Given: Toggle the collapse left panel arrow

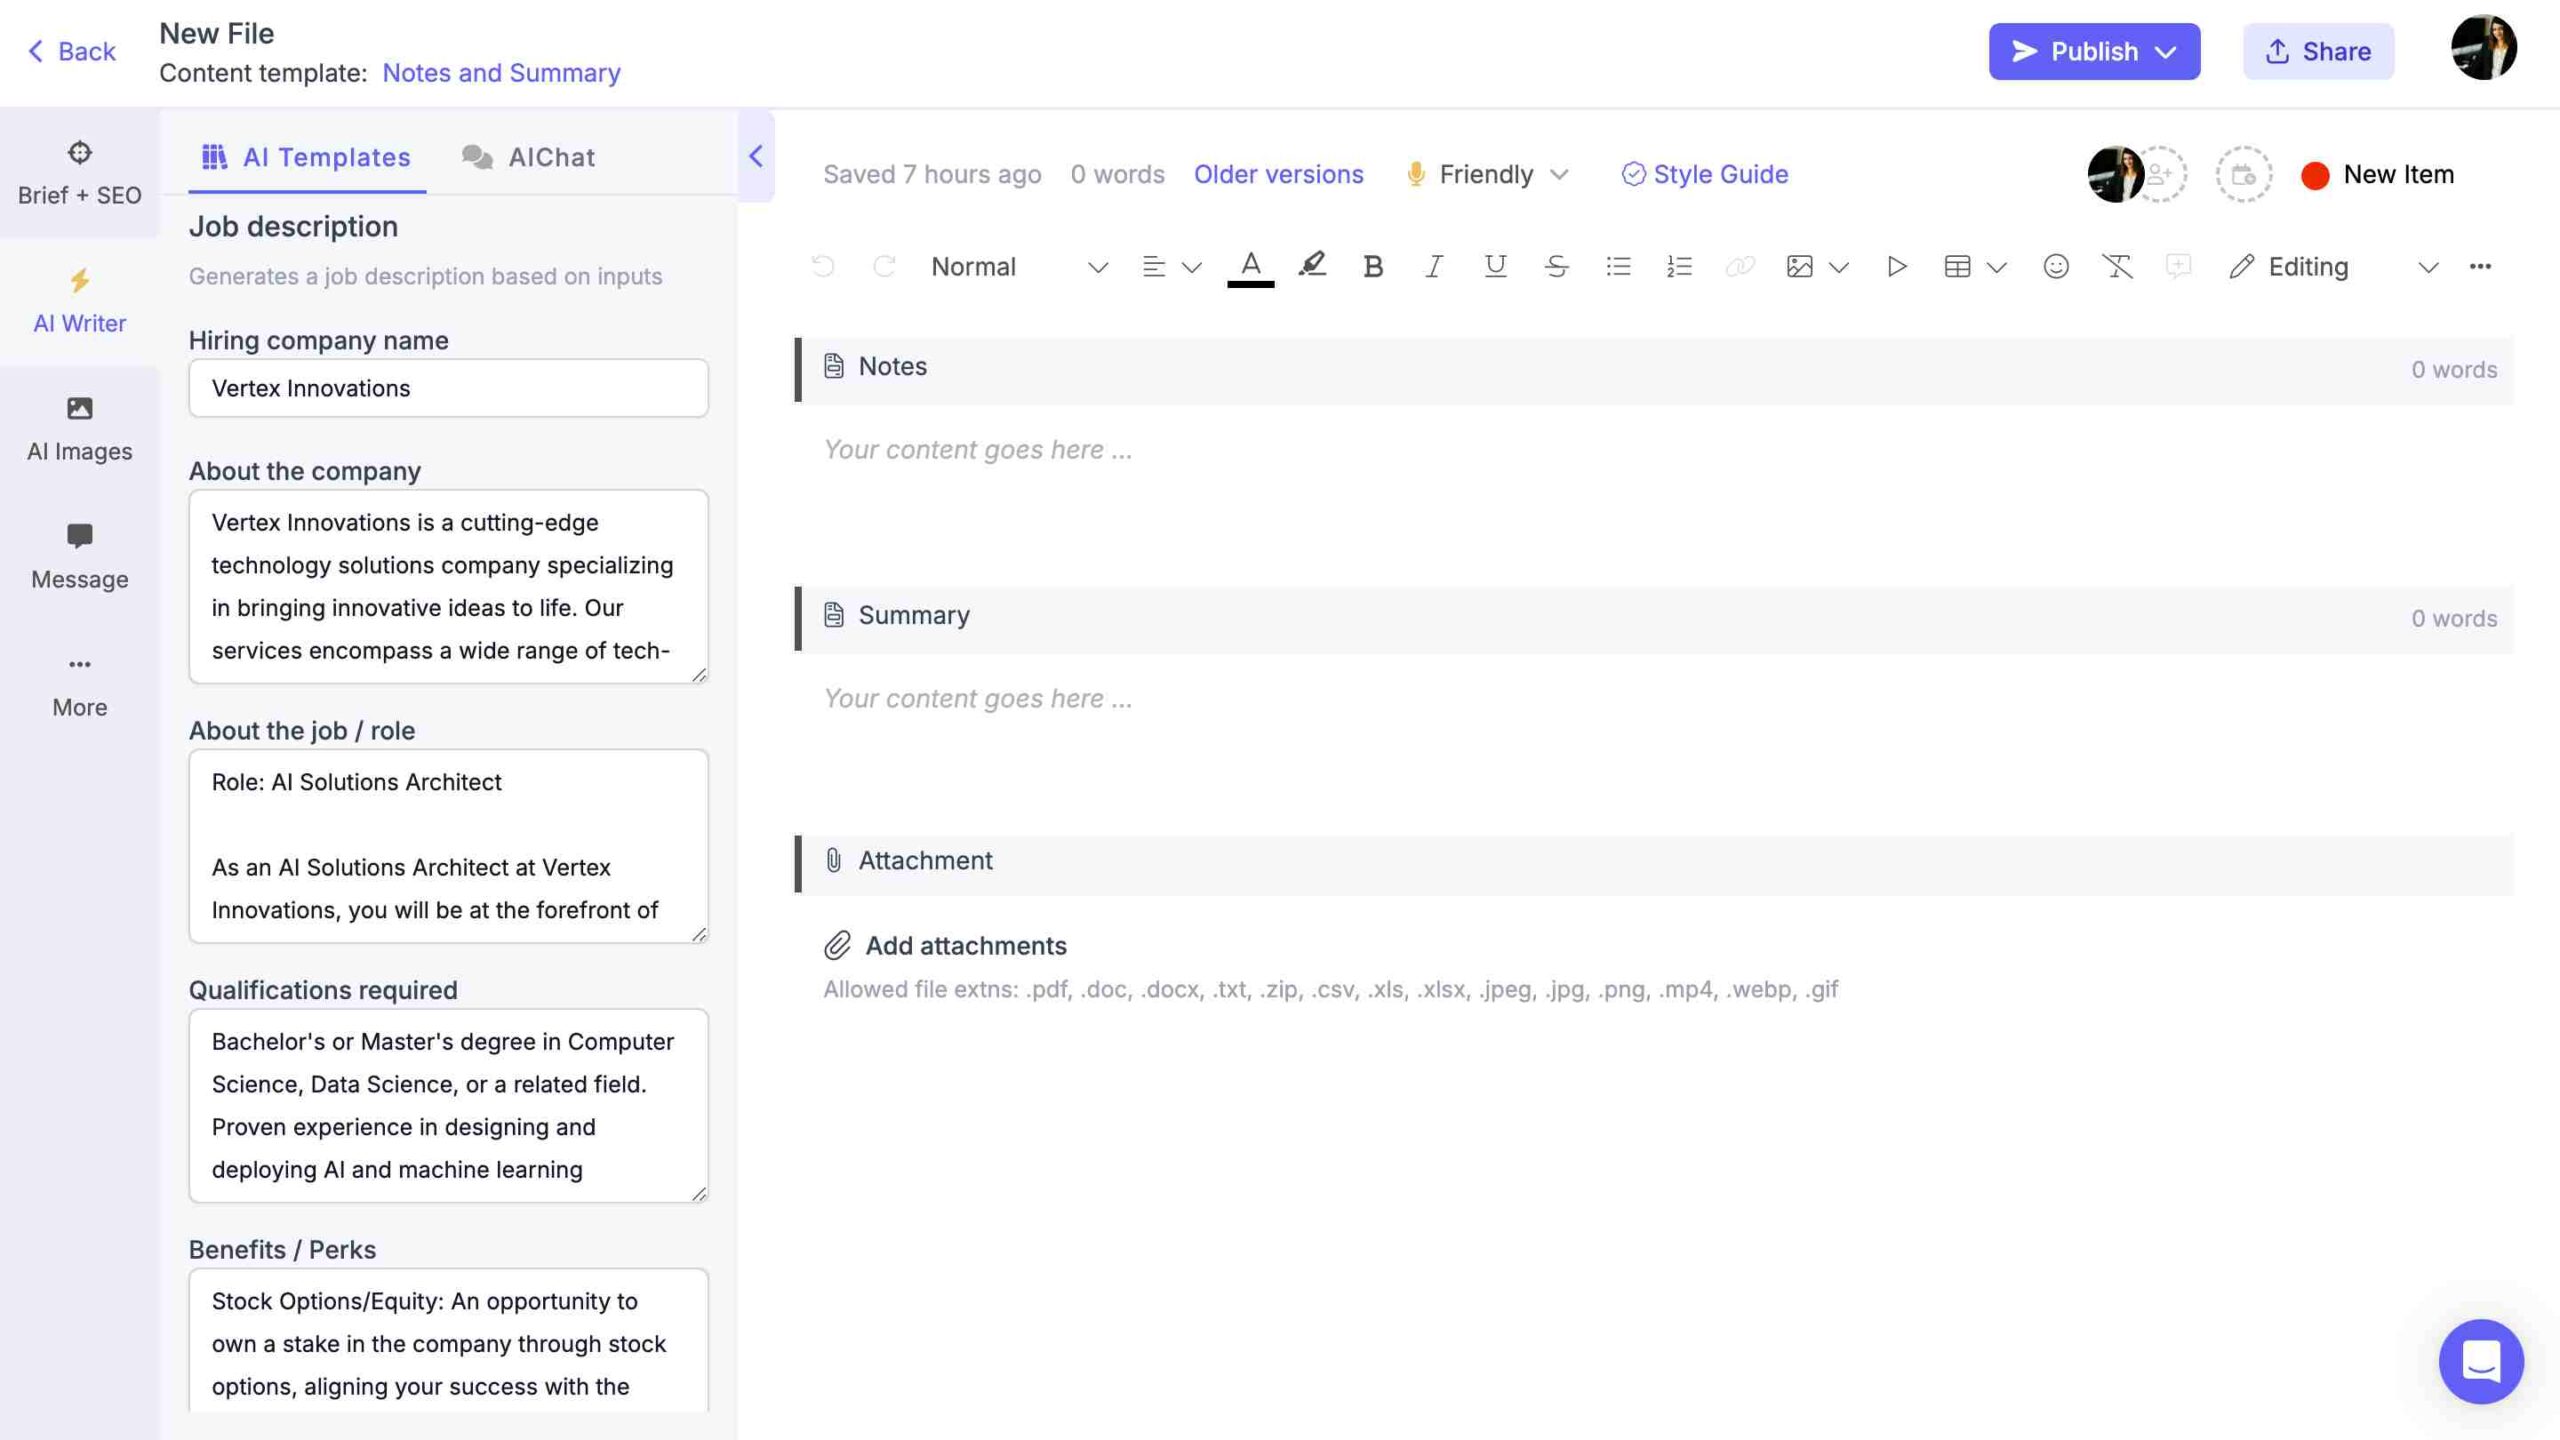Looking at the screenshot, I should (x=754, y=158).
